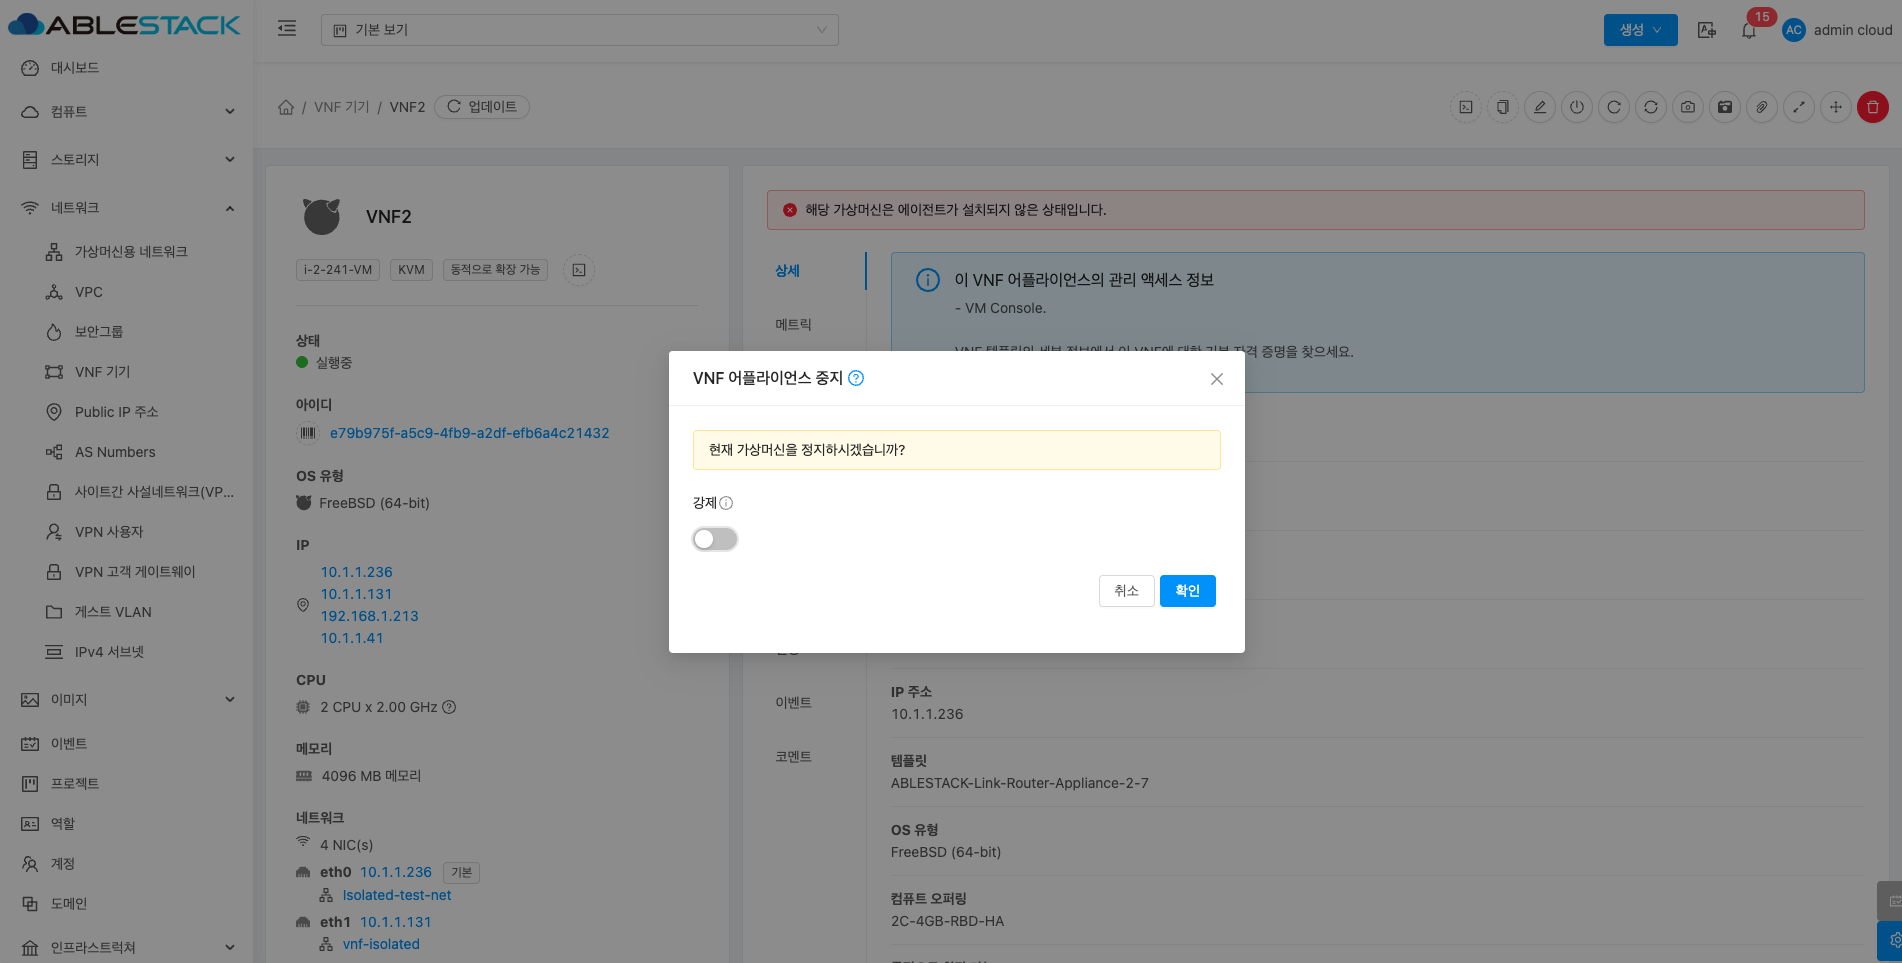Click the sidebar collapse menu icon
This screenshot has height=963, width=1902.
tap(287, 29)
